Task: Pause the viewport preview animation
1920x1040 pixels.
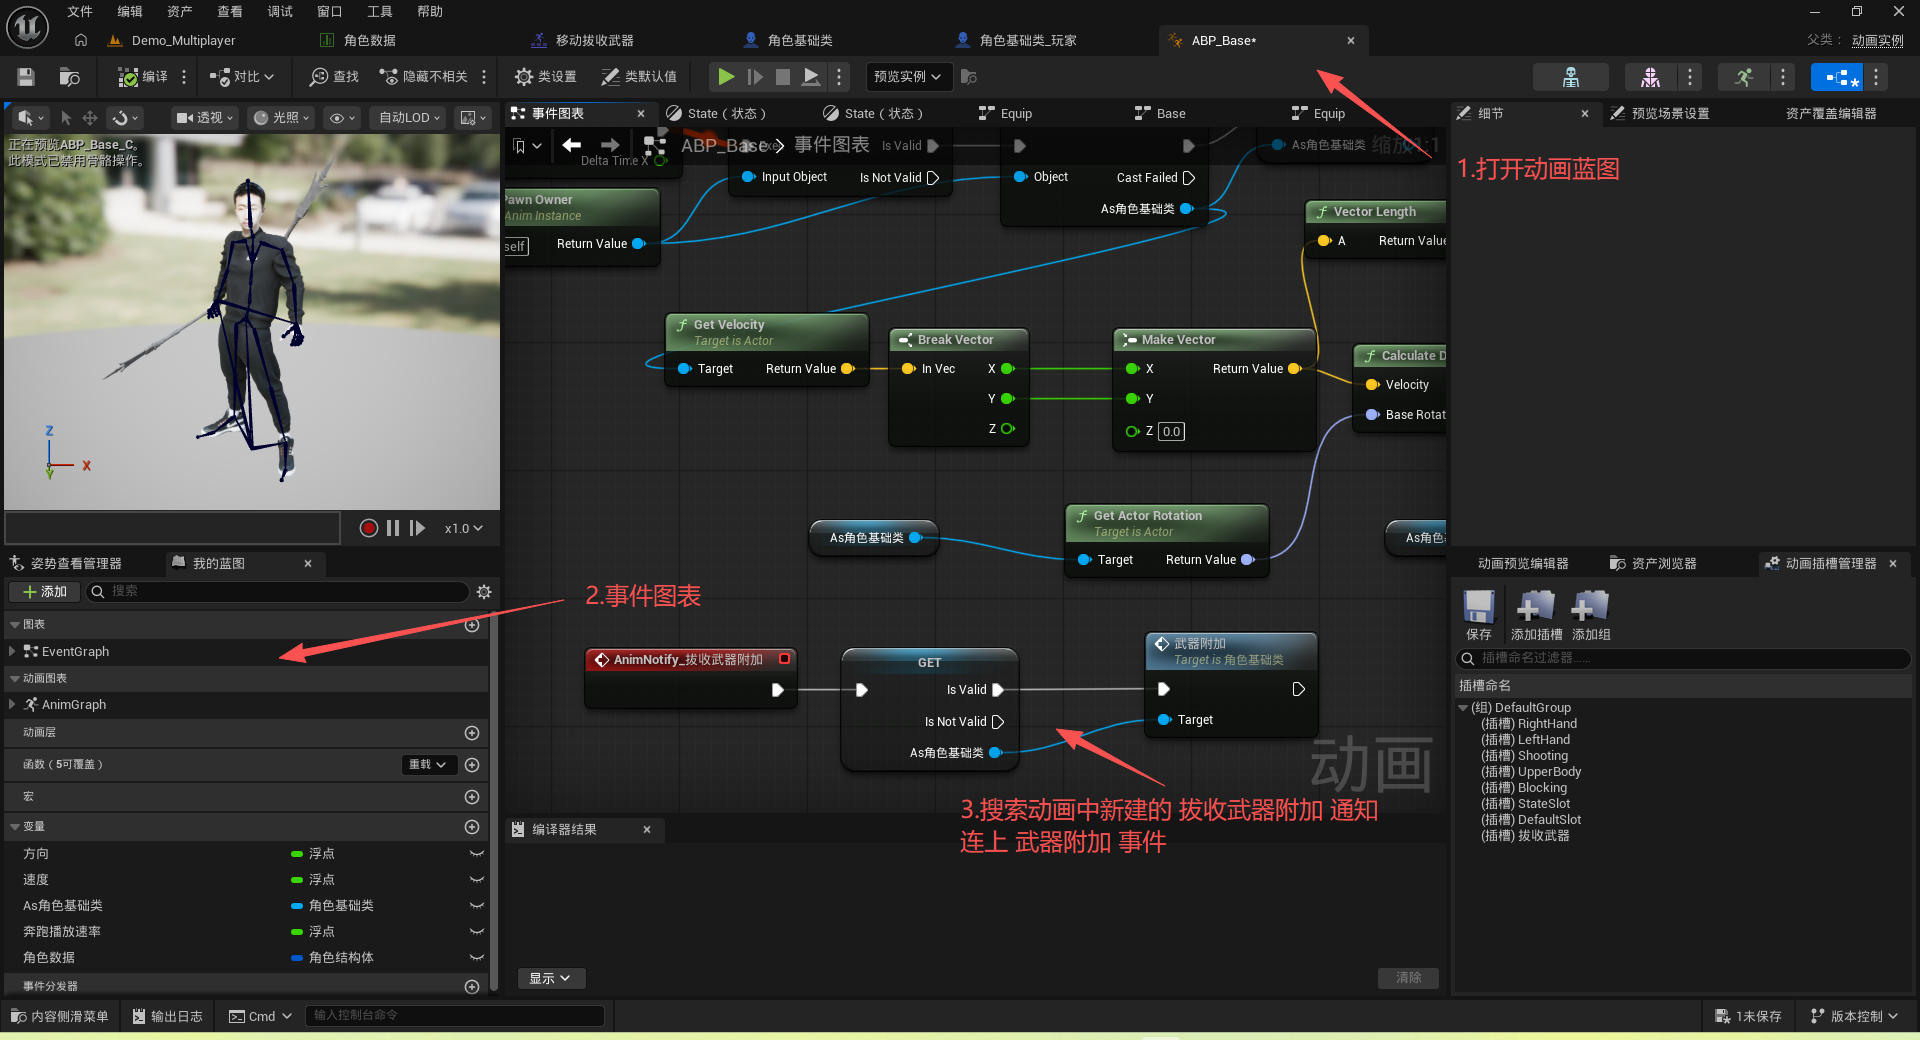Action: pyautogui.click(x=393, y=528)
